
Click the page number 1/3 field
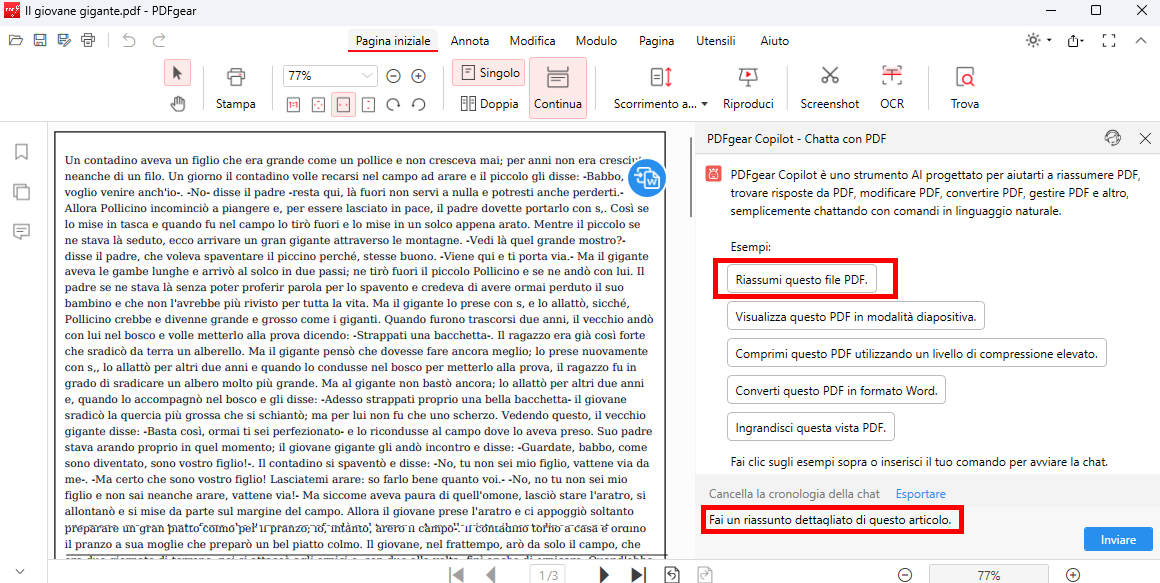[547, 573]
